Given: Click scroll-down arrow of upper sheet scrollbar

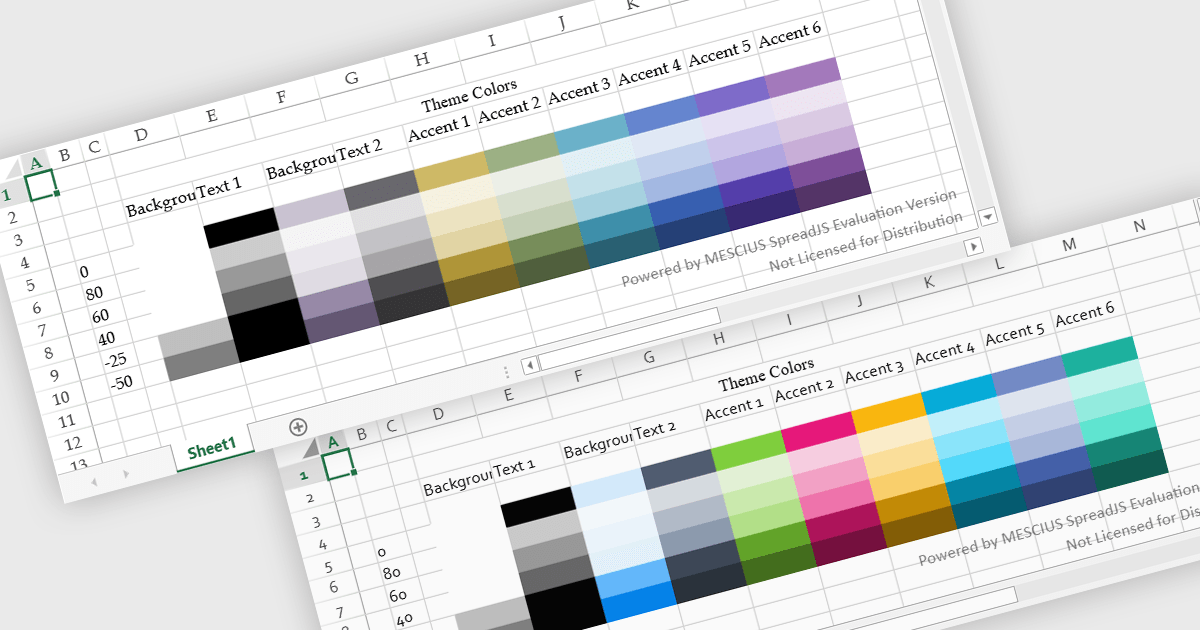Looking at the screenshot, I should click(x=987, y=216).
